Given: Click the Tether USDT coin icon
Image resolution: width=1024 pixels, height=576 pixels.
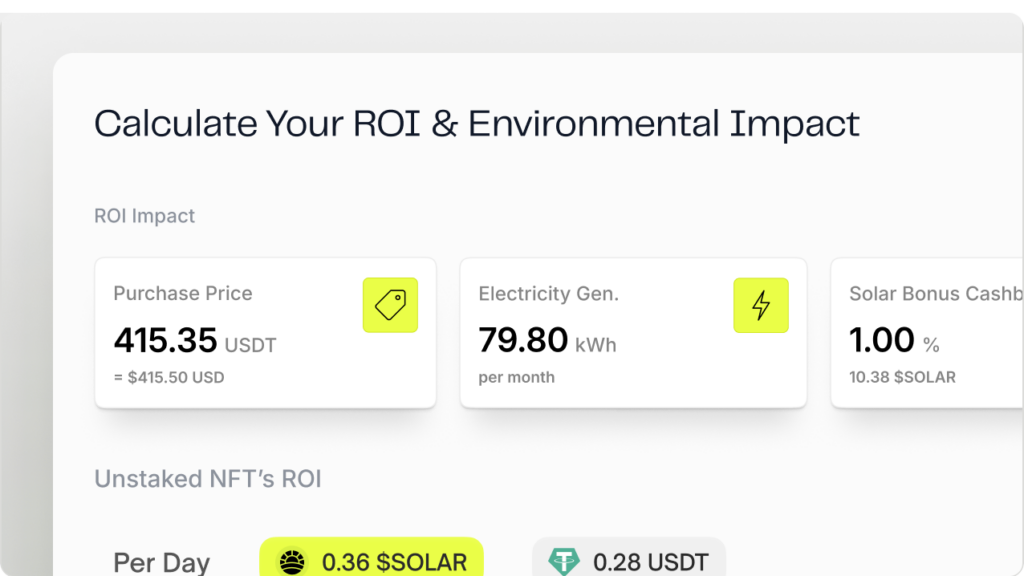Looking at the screenshot, I should point(562,563).
